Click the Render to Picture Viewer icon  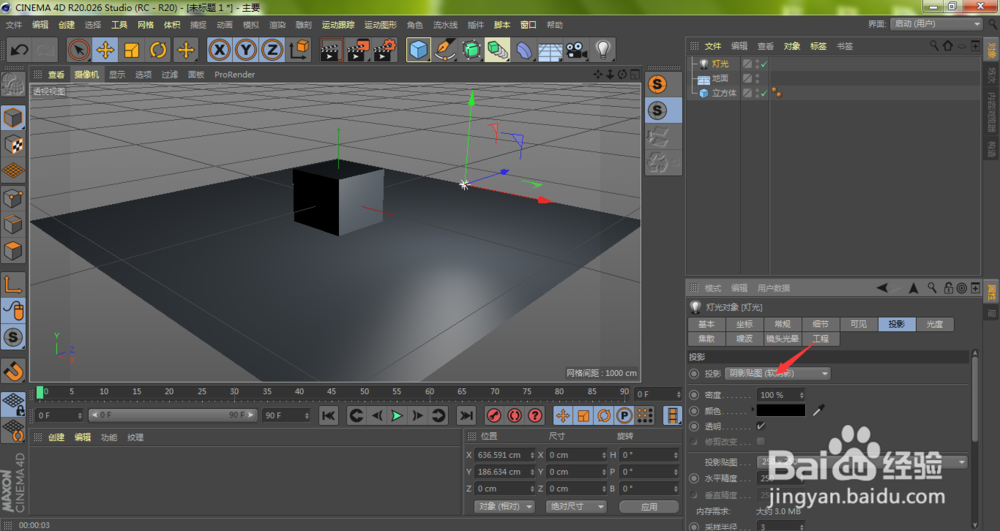pos(358,49)
